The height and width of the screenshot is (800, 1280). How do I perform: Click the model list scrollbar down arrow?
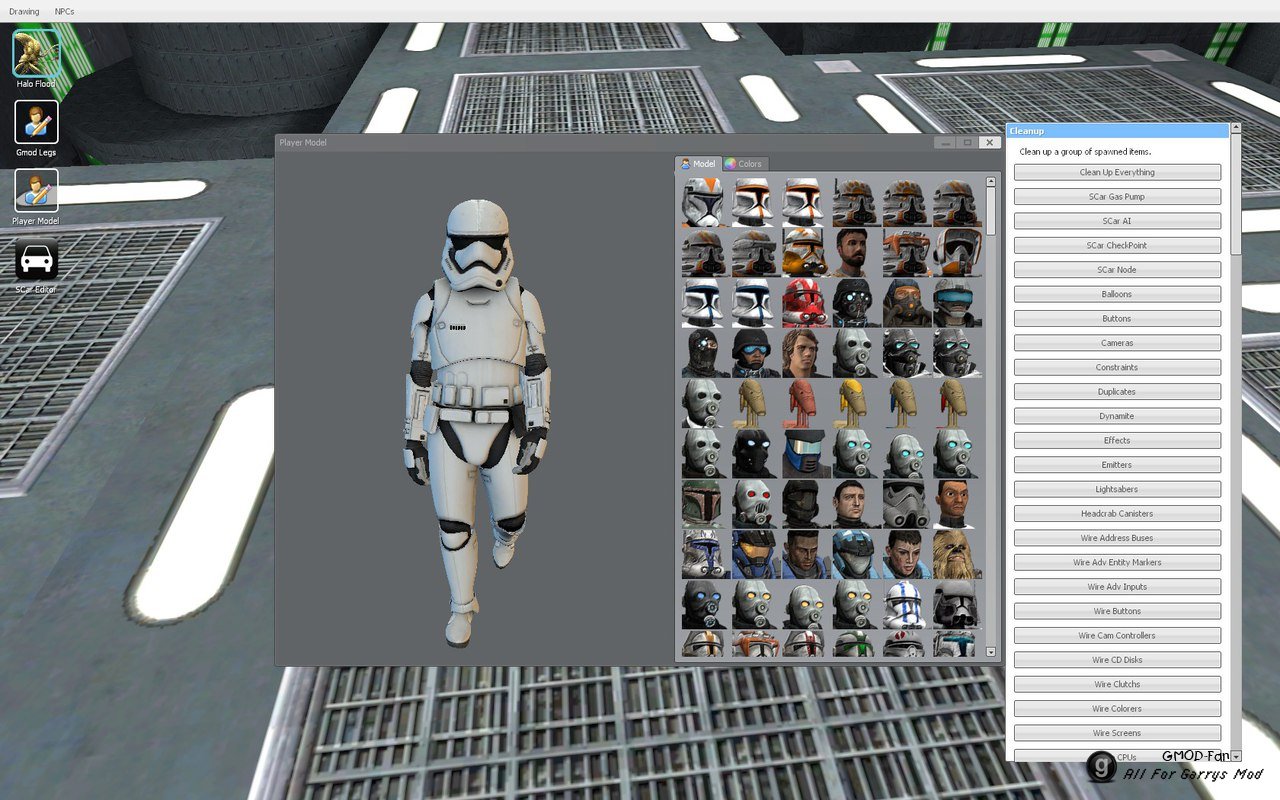click(x=991, y=651)
